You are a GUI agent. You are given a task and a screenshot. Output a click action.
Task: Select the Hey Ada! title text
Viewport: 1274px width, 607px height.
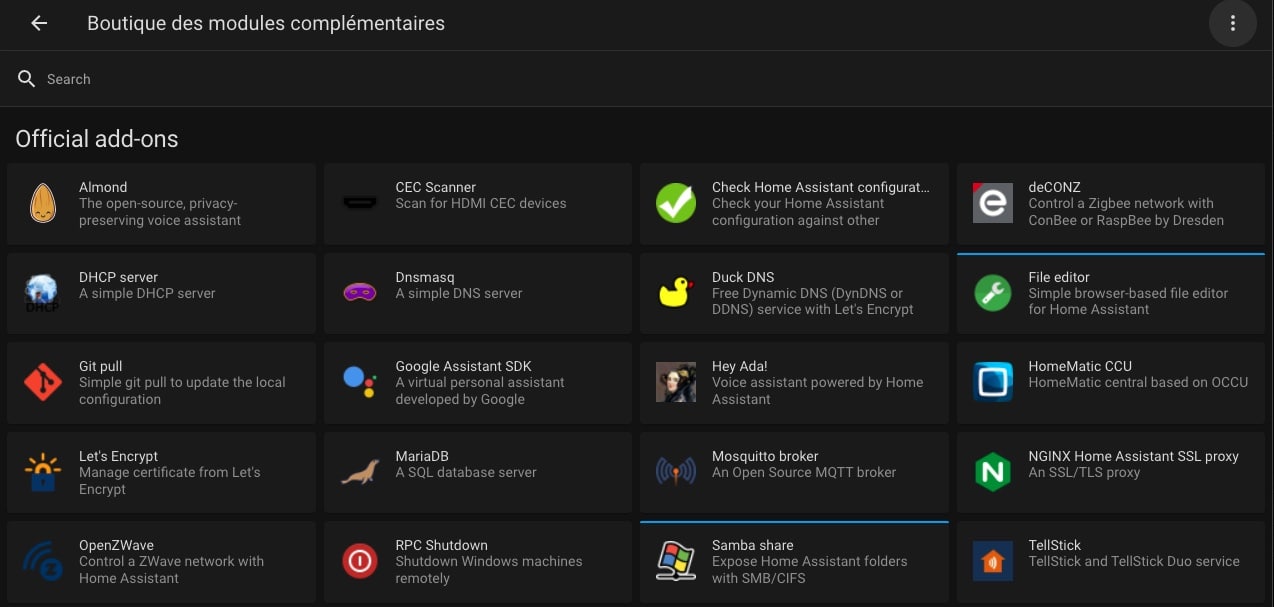740,366
